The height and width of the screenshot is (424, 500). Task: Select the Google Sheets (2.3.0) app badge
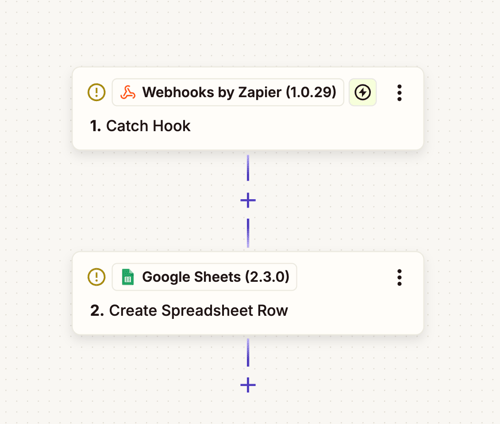204,277
